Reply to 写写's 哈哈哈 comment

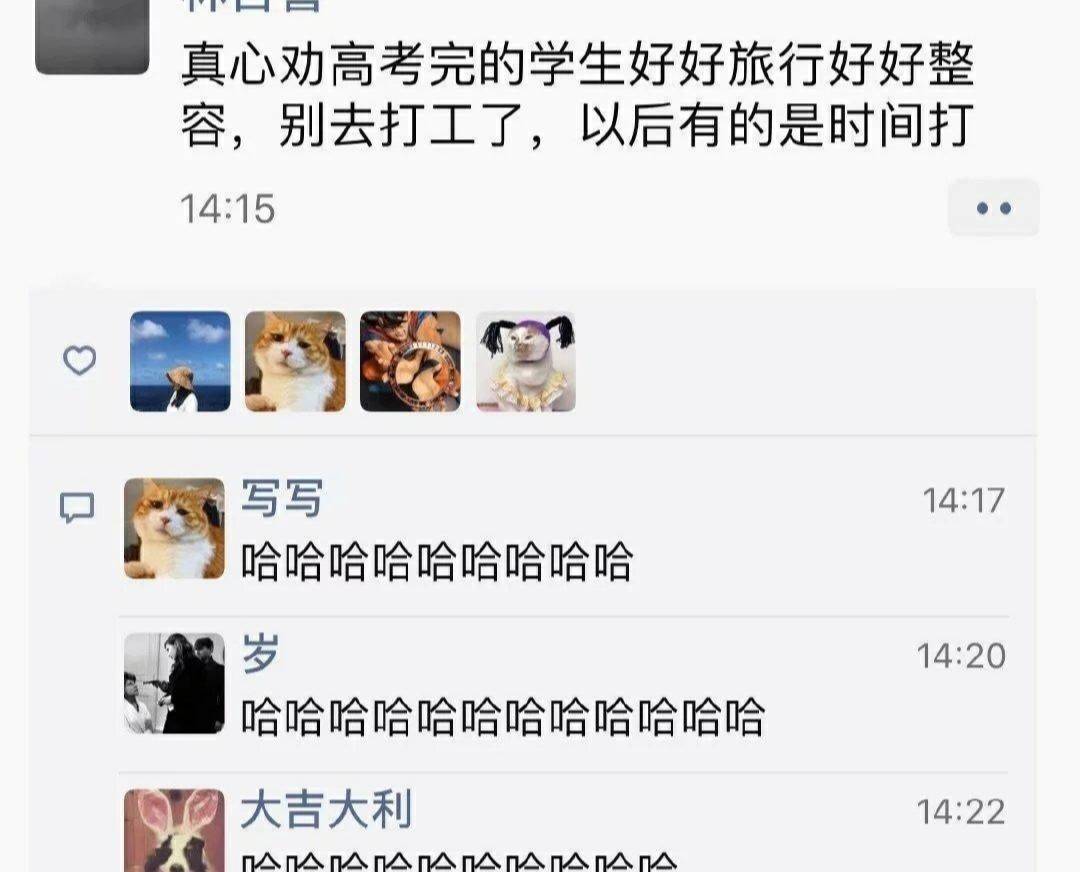437,561
